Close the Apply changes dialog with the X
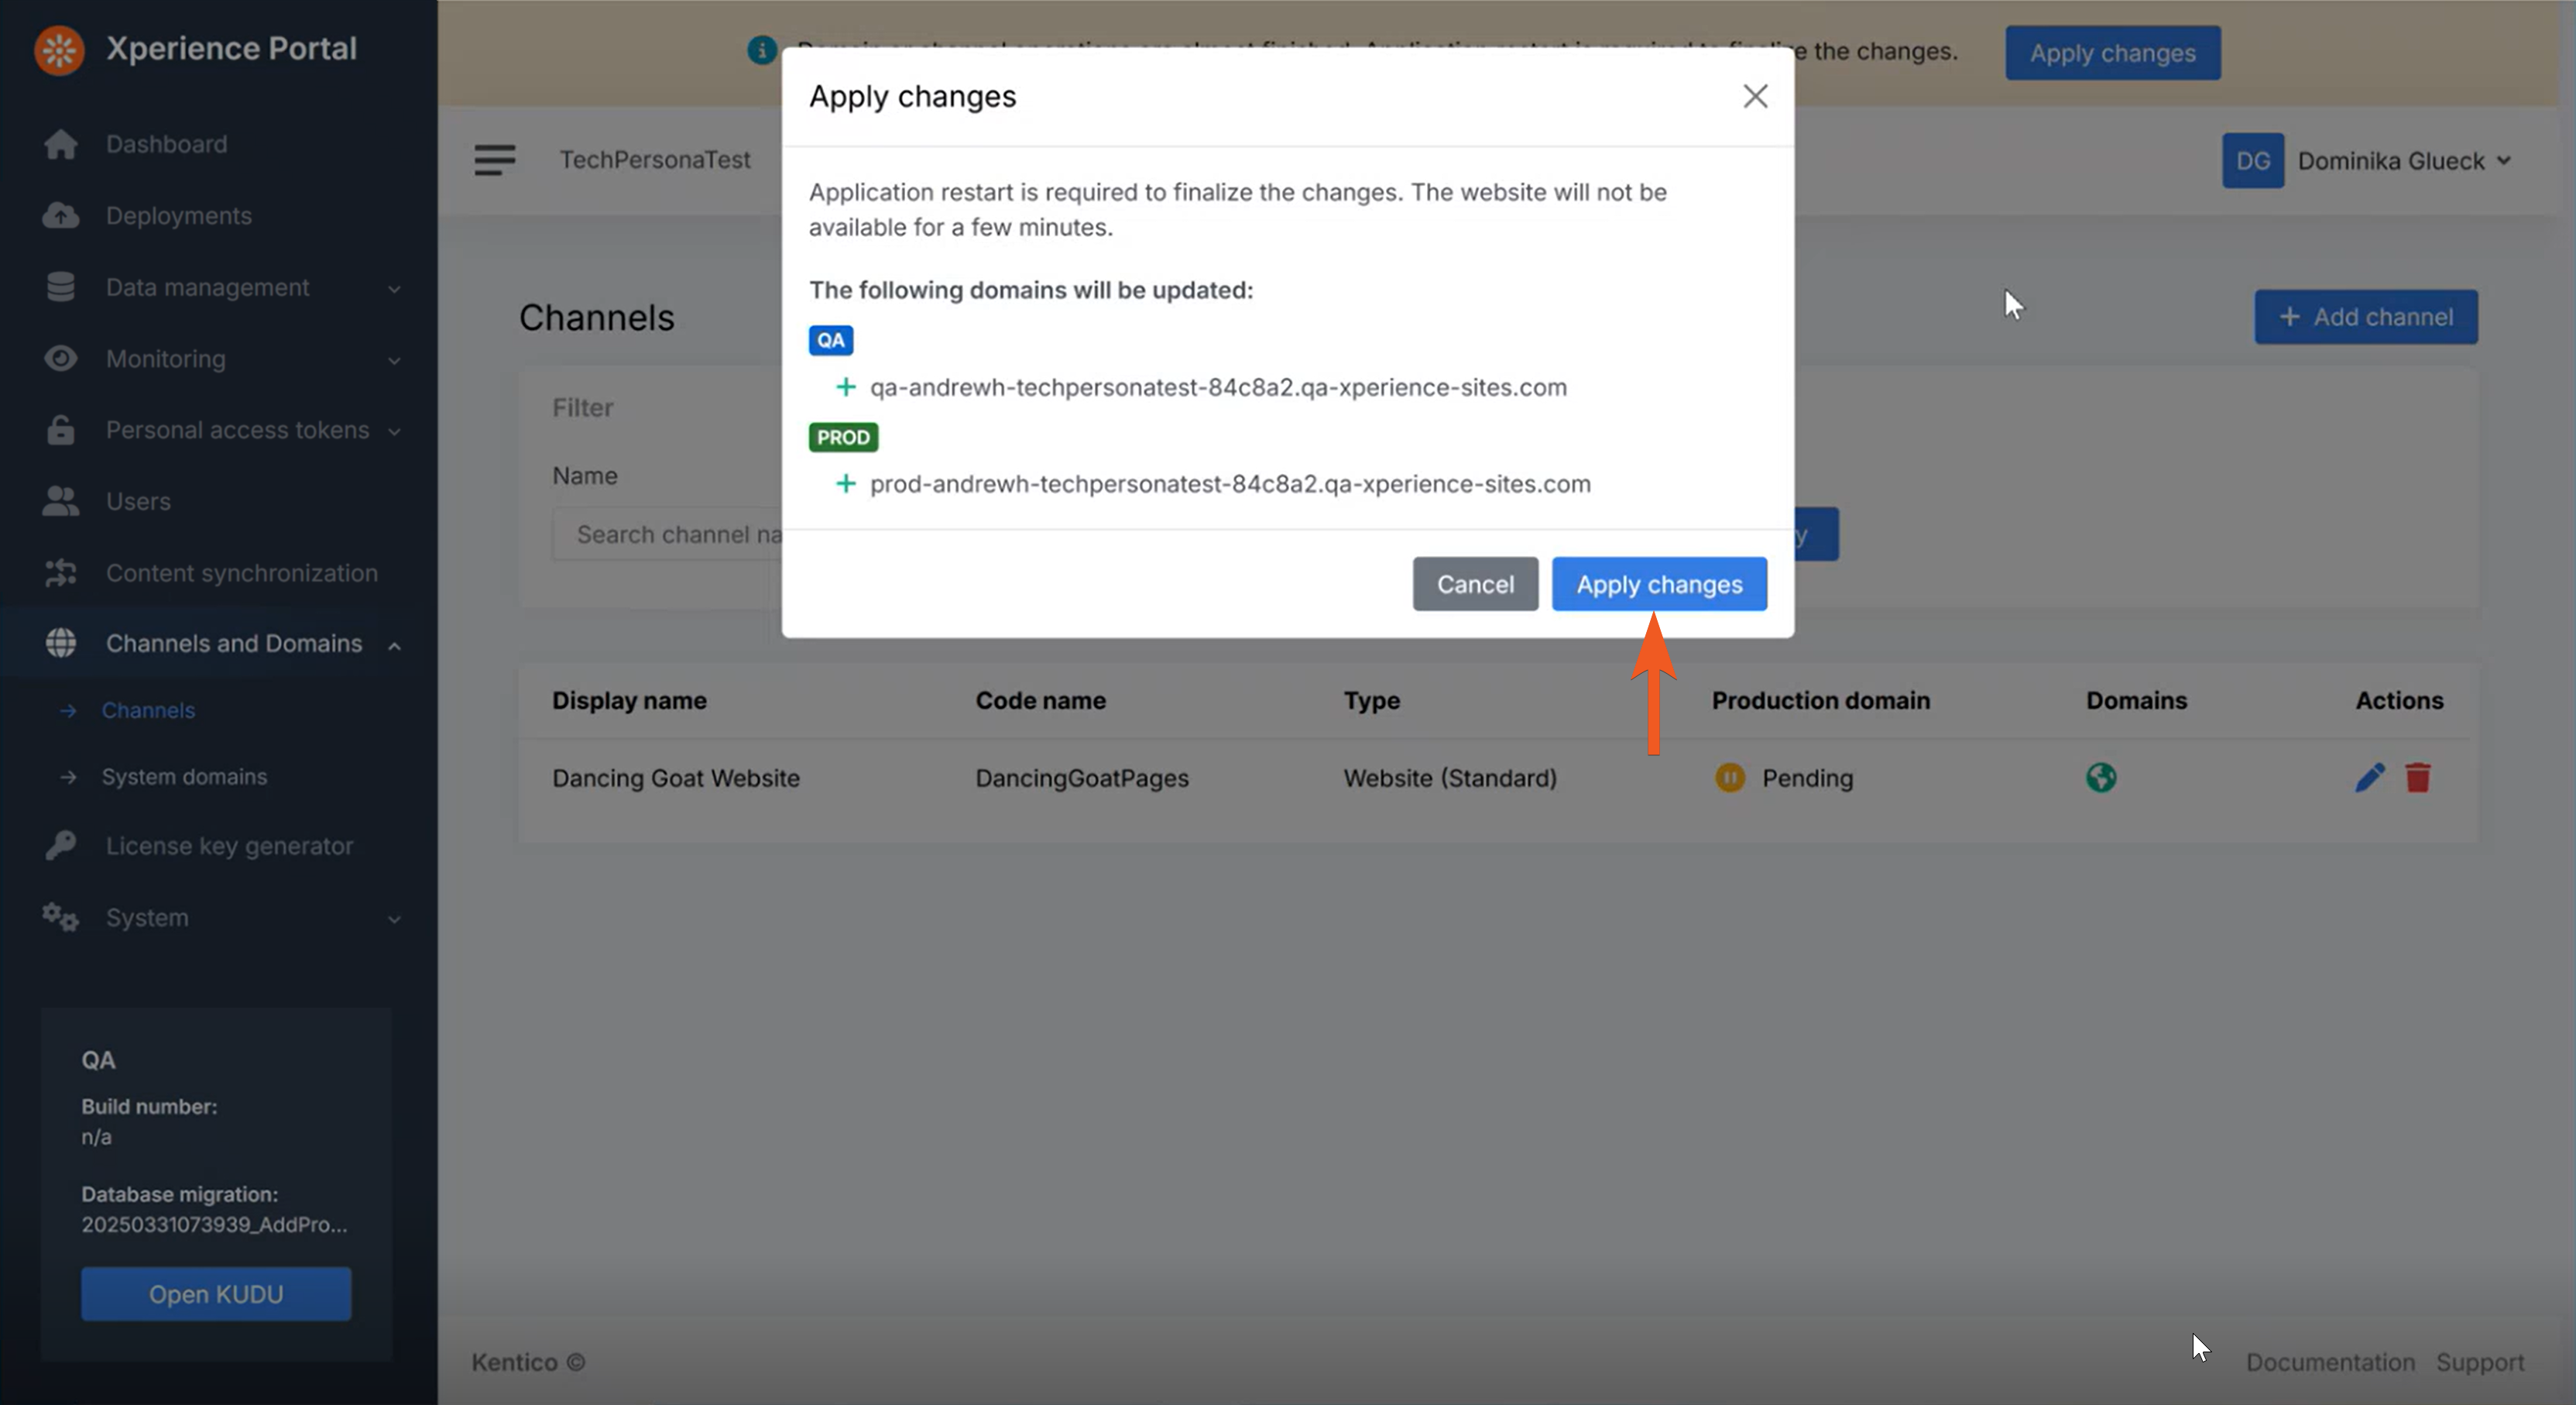This screenshot has height=1405, width=2576. tap(1755, 96)
